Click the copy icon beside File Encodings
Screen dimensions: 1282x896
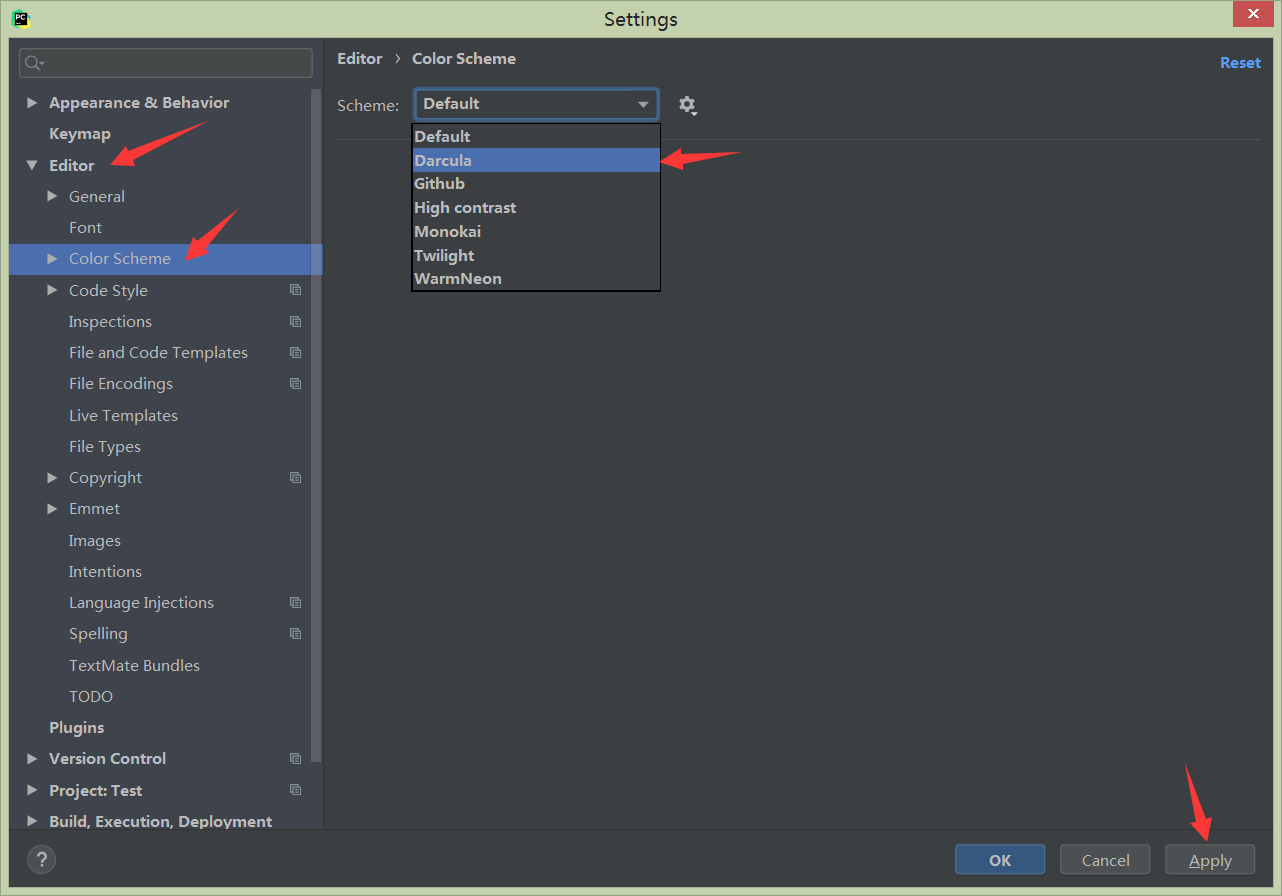(295, 383)
